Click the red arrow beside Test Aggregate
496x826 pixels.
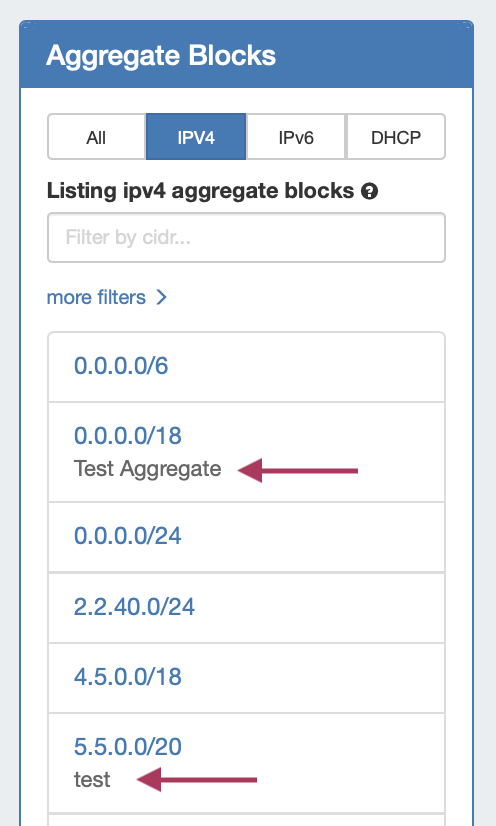298,470
